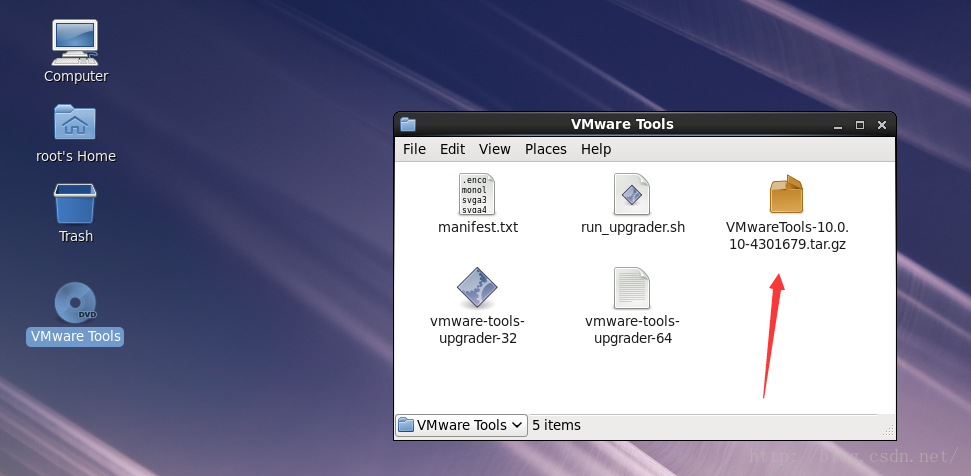Open the Computer desktop icon
The image size is (971, 476).
75,42
